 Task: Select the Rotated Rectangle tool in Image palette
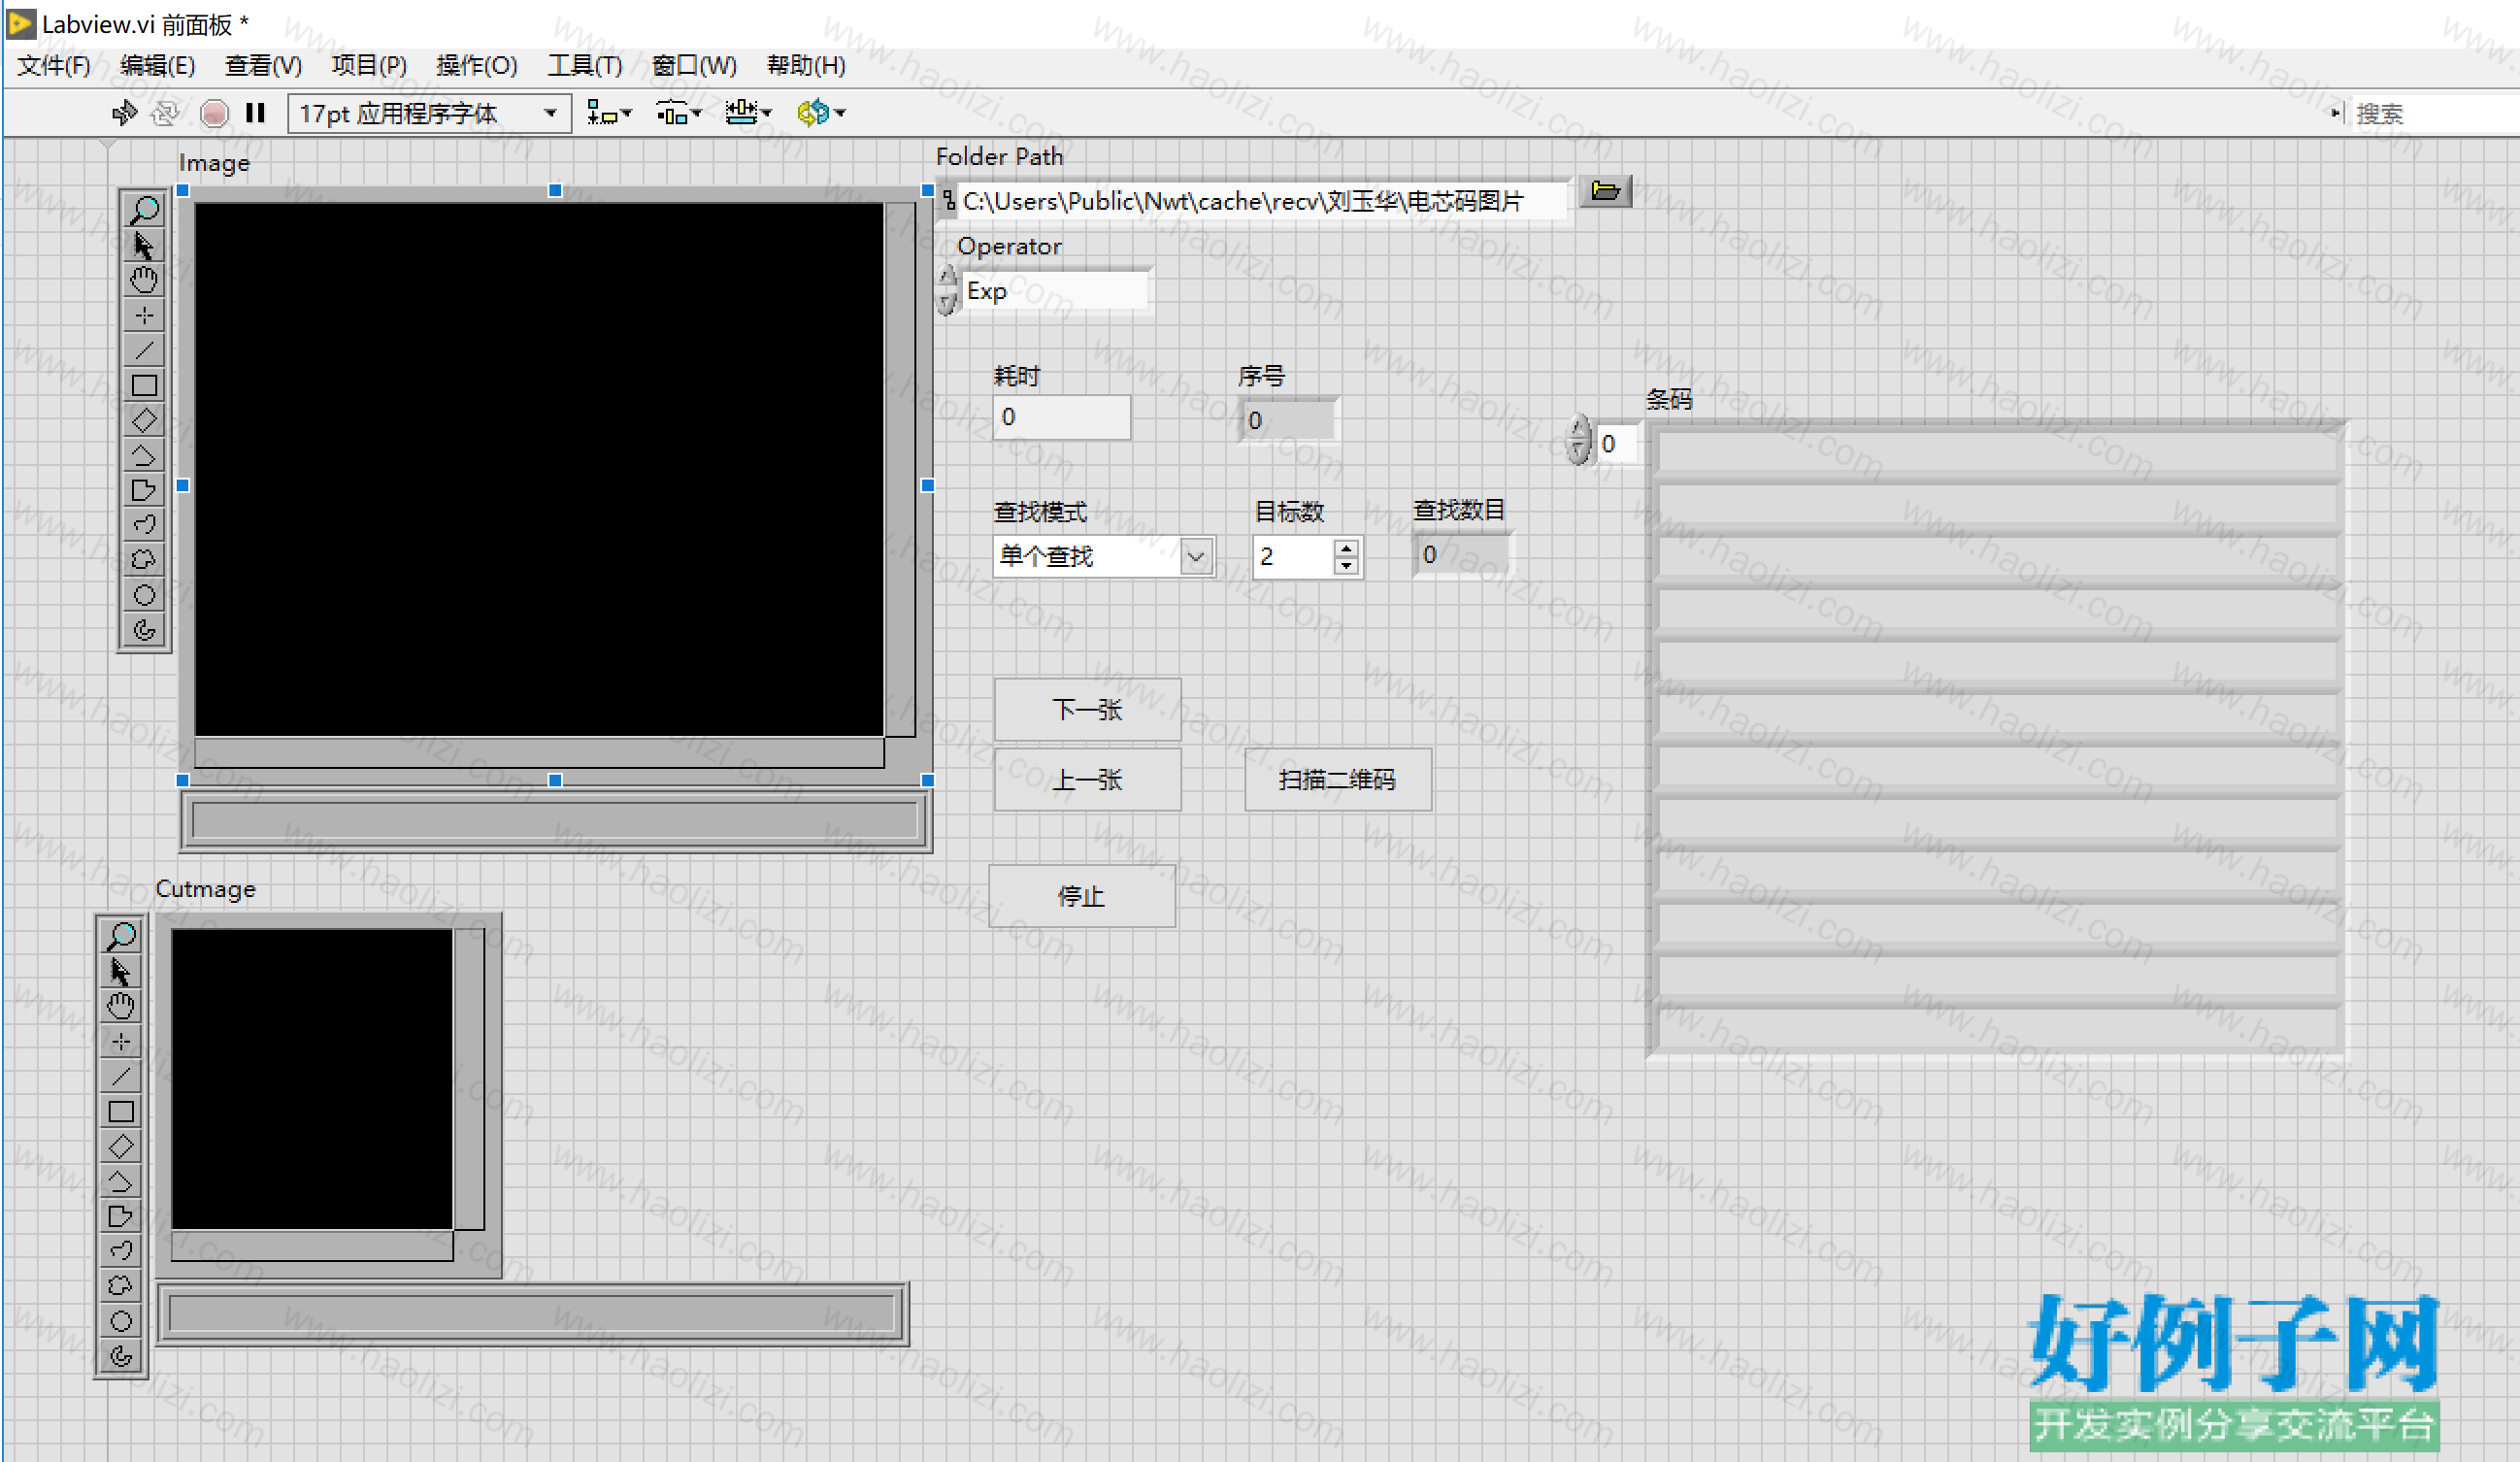[144, 420]
